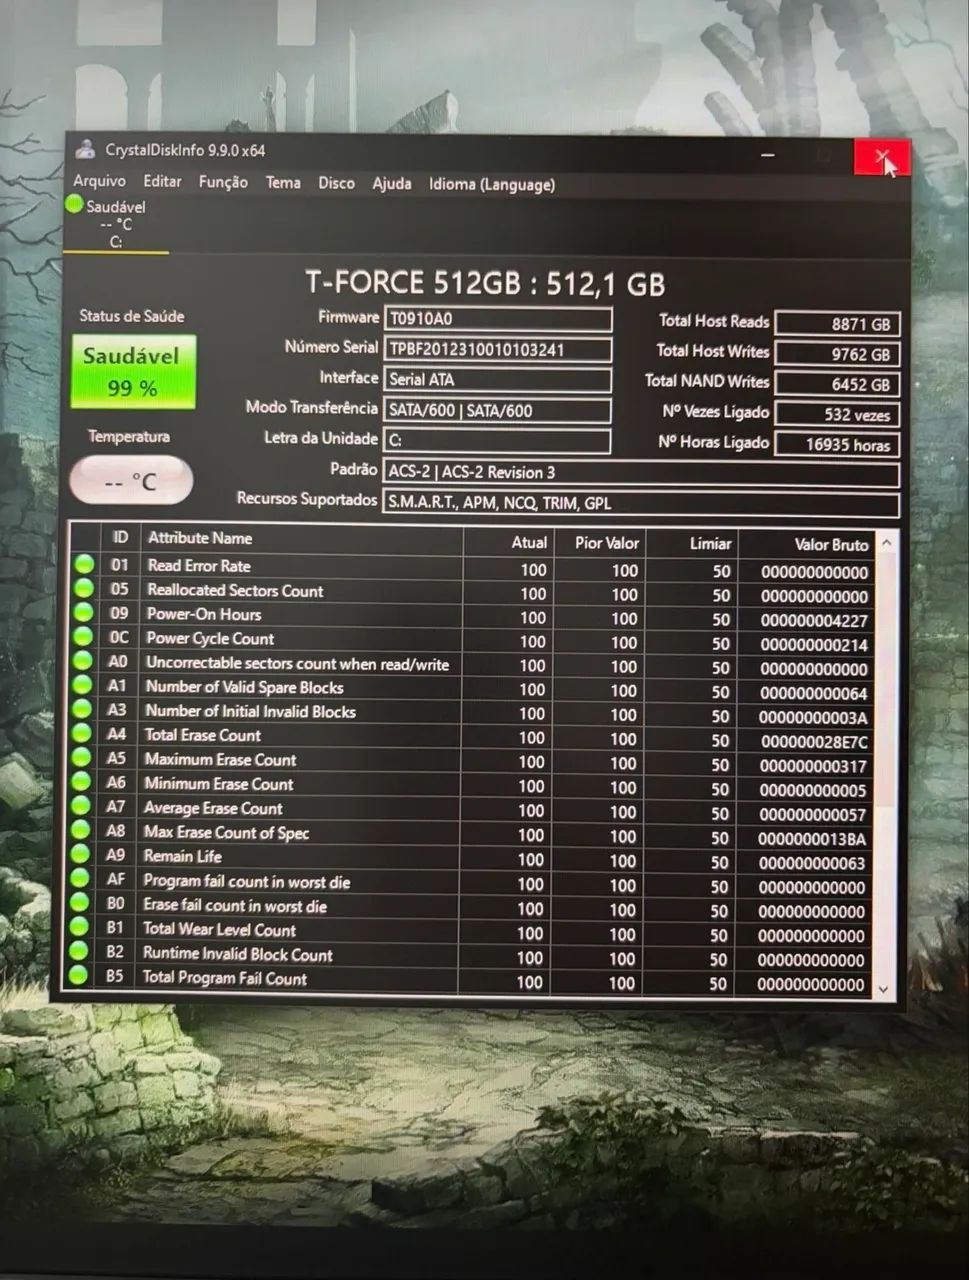Open the Idioma (Language) menu

492,184
